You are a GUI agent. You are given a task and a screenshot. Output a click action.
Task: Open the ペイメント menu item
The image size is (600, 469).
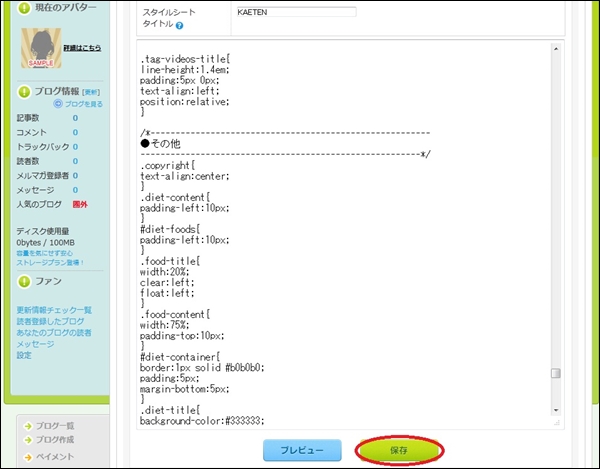(x=55, y=456)
